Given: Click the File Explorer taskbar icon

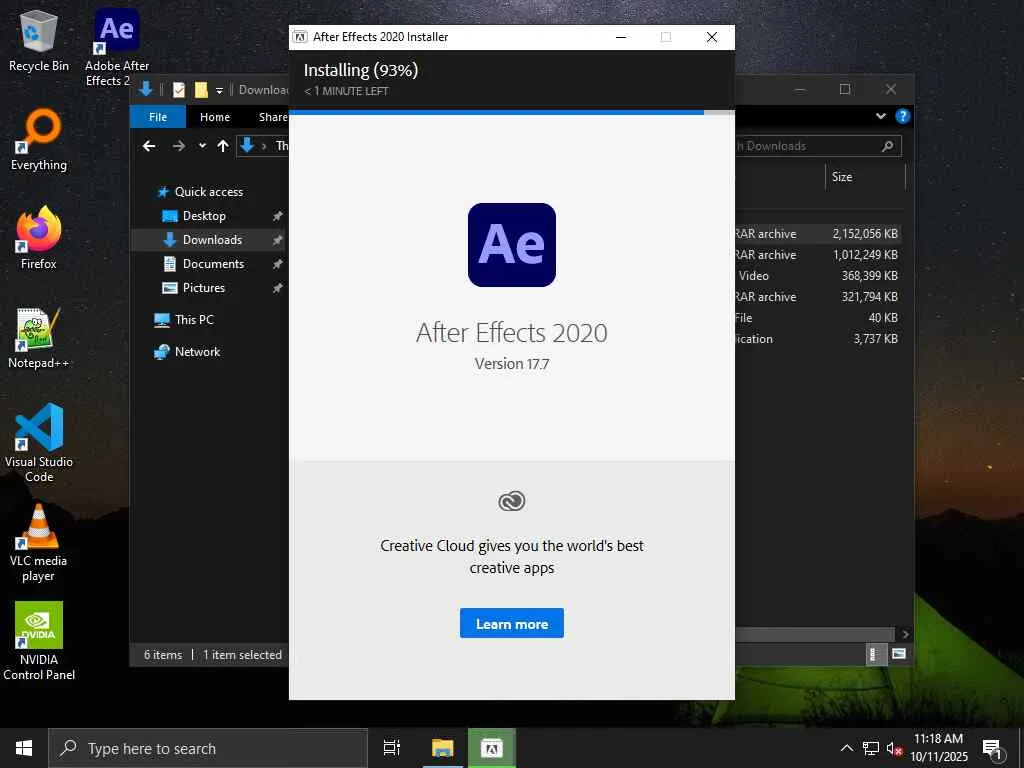Looking at the screenshot, I should pyautogui.click(x=442, y=748).
